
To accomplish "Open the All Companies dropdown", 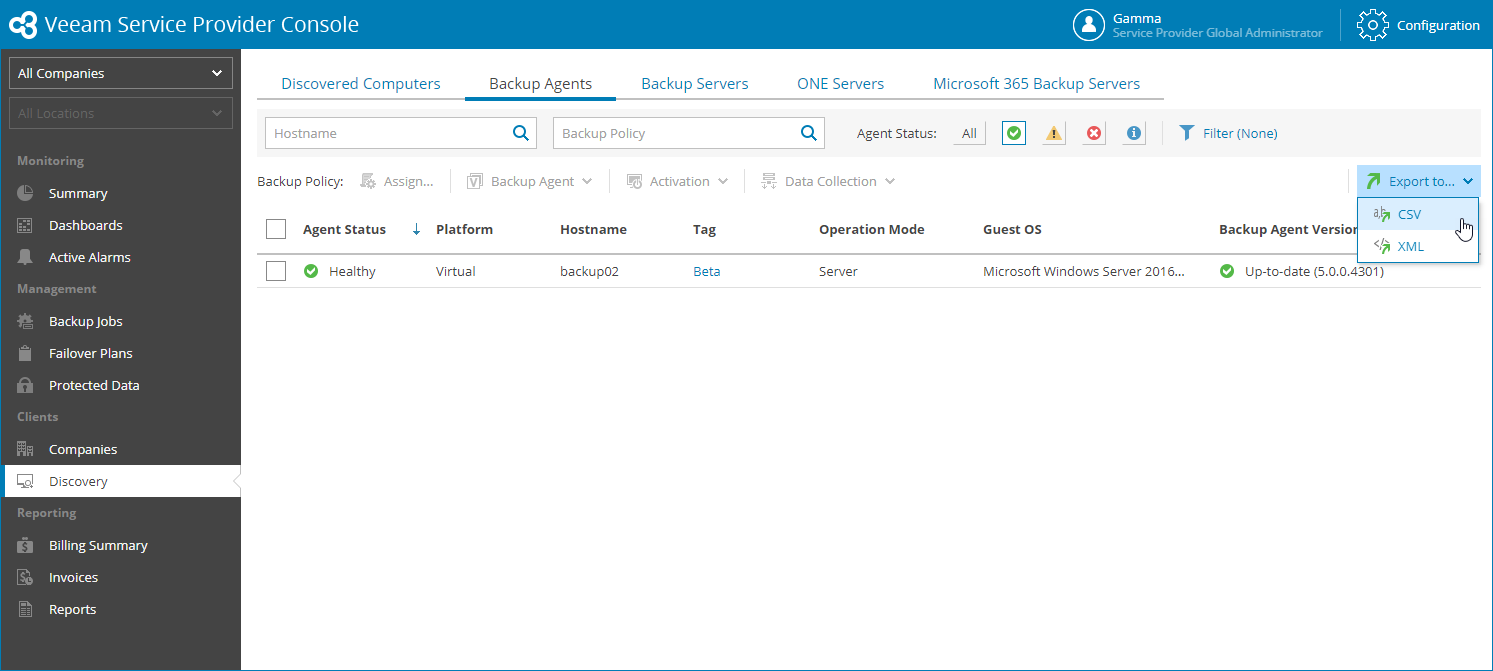I will pyautogui.click(x=121, y=73).
